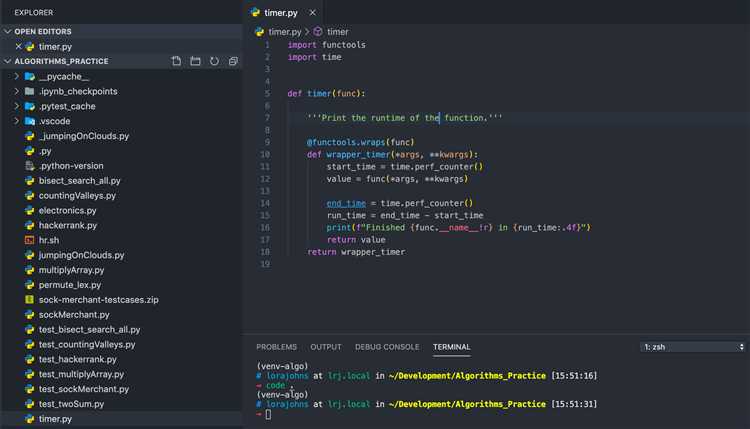Open the terminal selector dropdown 1: zsh
750x429 pixels.
693,347
